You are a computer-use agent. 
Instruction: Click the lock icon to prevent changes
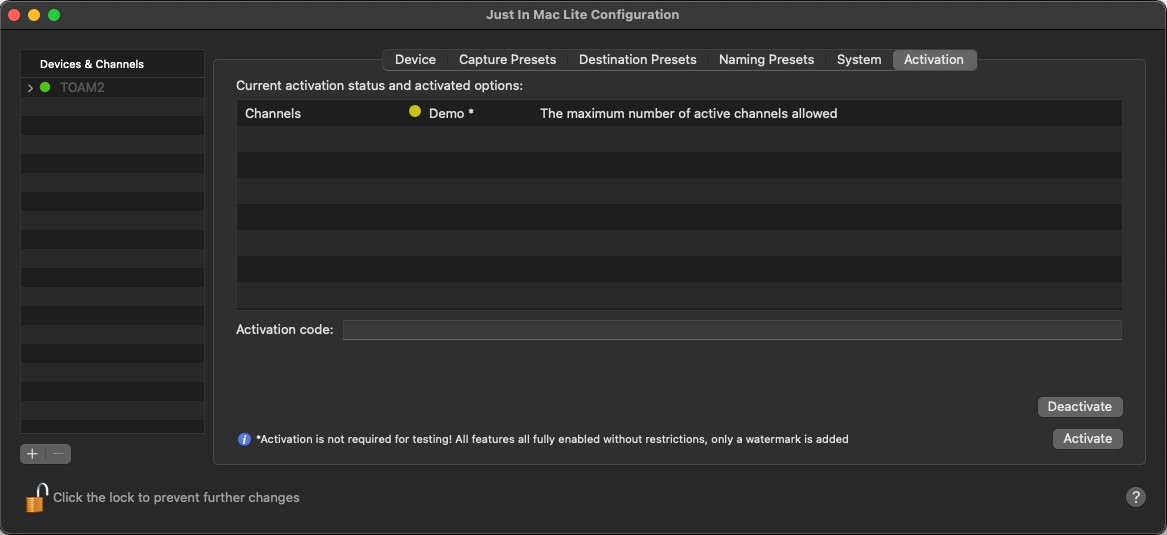tap(37, 497)
